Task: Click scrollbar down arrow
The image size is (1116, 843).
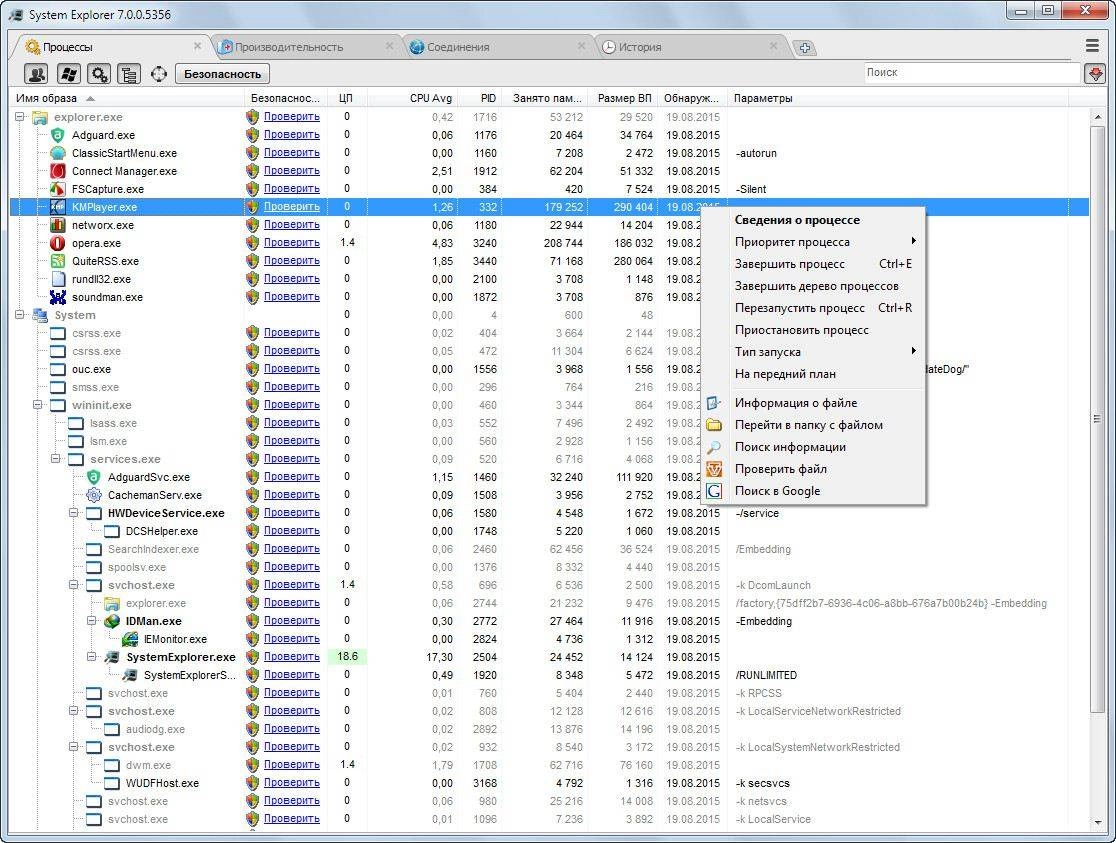Action: pyautogui.click(x=1097, y=822)
